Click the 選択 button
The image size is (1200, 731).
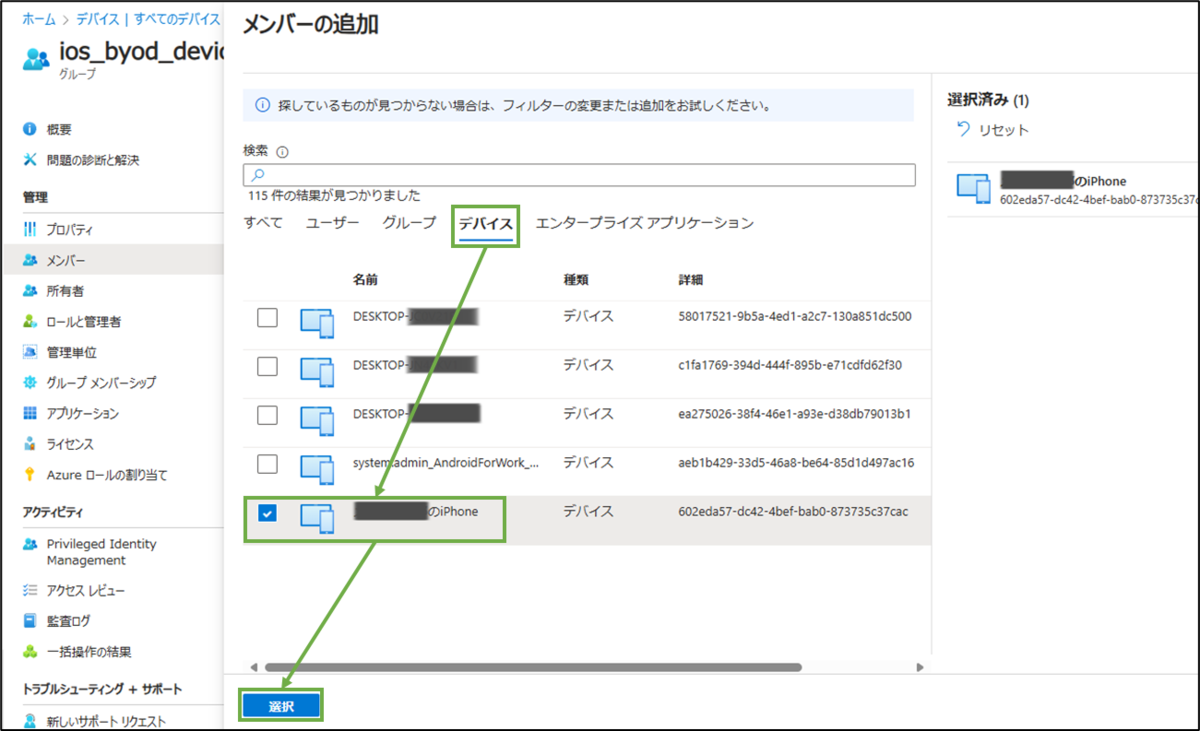(281, 706)
